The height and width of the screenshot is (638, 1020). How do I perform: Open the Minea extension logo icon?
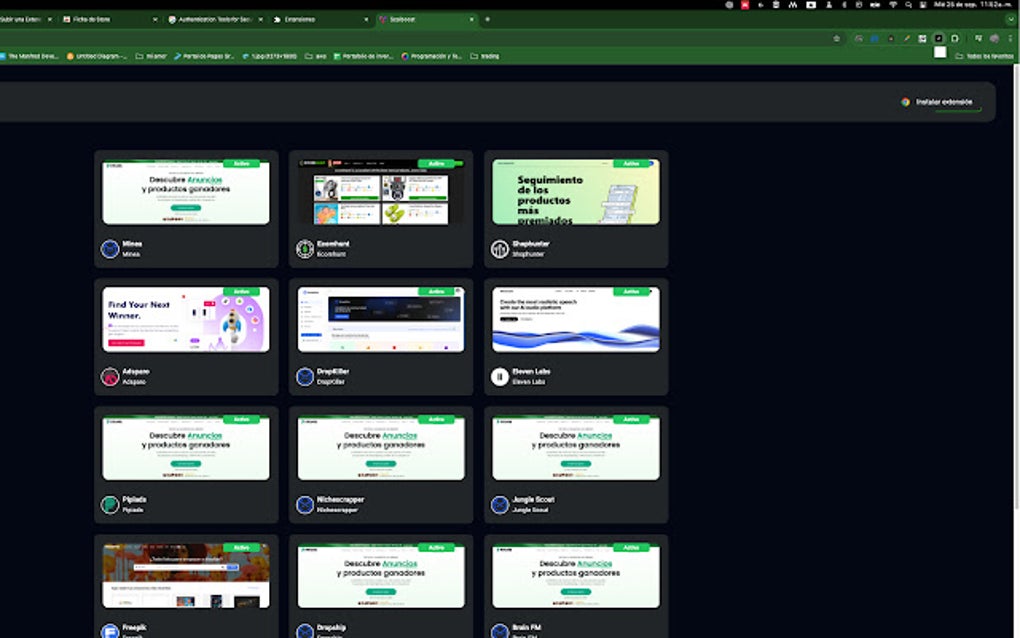point(111,247)
